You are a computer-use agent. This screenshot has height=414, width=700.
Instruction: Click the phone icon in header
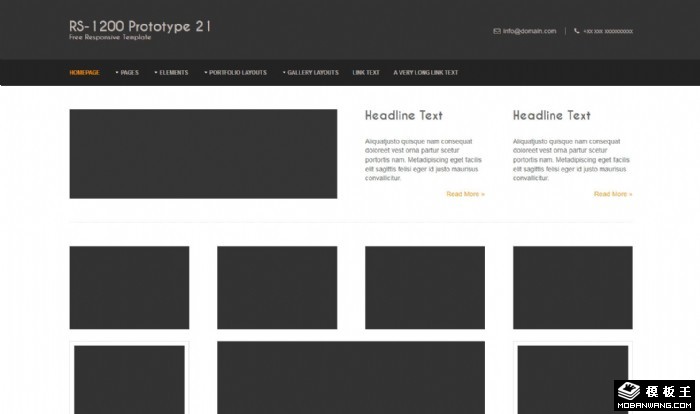click(x=576, y=31)
